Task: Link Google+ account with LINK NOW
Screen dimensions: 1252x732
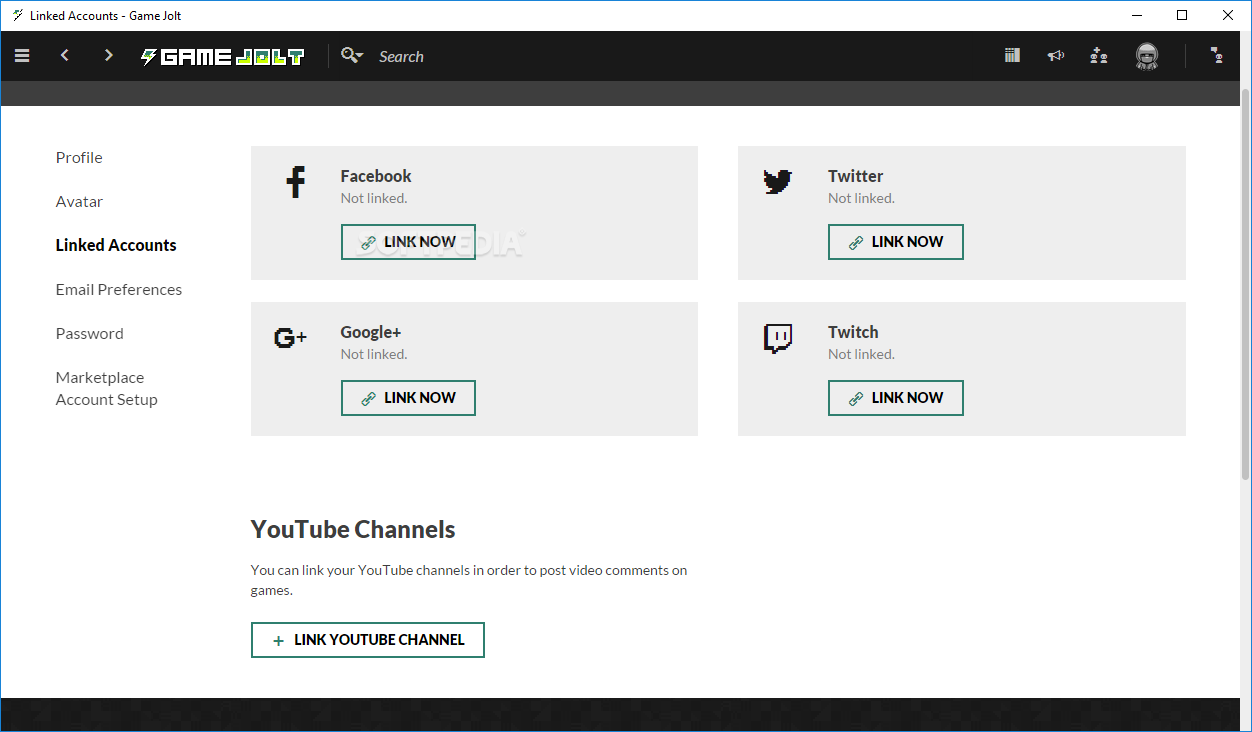Action: [408, 398]
